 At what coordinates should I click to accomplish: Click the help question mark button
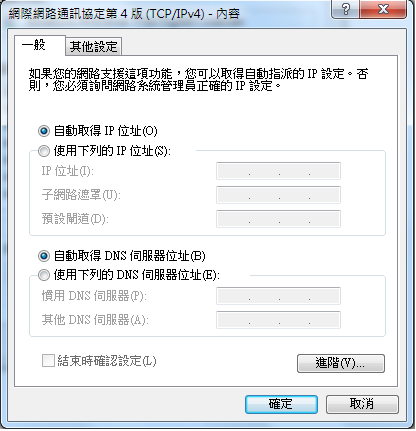tap(345, 9)
